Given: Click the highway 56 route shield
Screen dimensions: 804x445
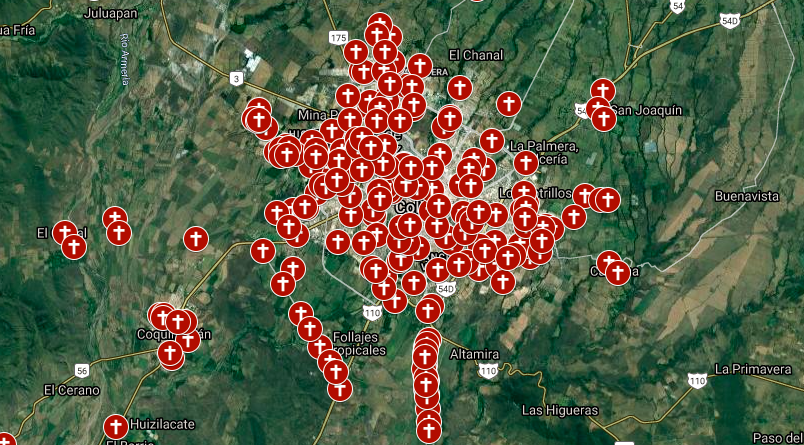Looking at the screenshot, I should coord(82,370).
